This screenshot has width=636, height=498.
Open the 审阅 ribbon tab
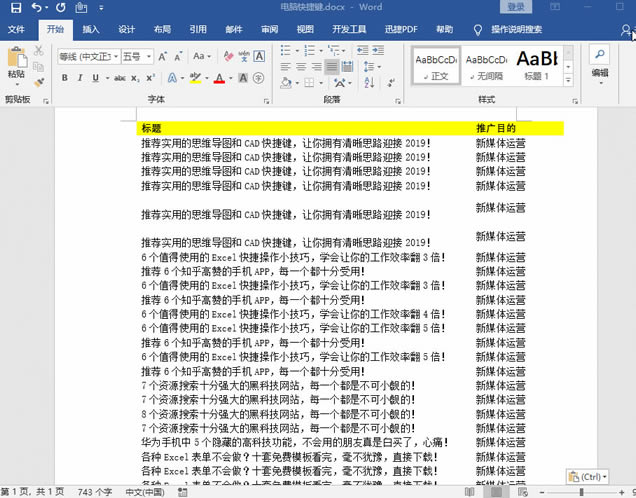point(269,30)
